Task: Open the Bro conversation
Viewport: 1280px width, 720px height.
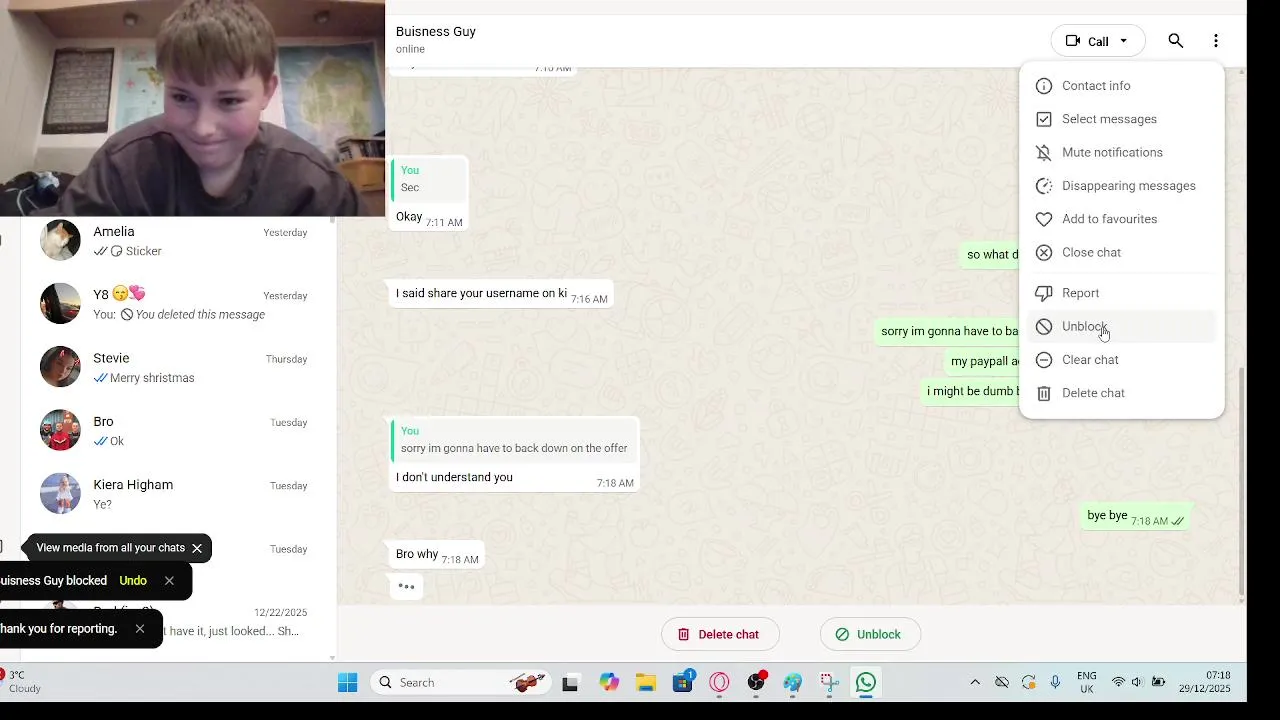Action: coord(180,430)
